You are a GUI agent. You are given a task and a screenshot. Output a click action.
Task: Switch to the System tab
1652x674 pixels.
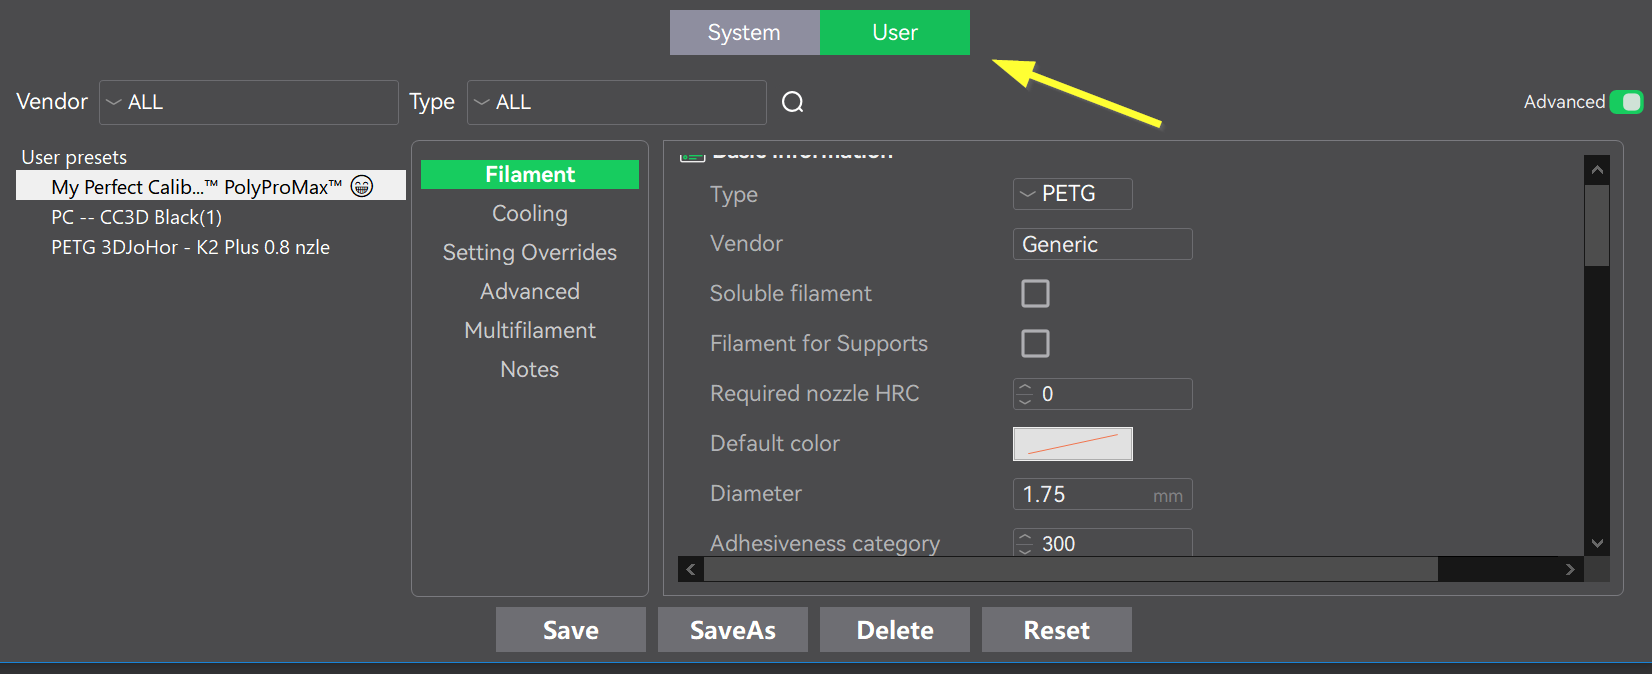(x=744, y=33)
